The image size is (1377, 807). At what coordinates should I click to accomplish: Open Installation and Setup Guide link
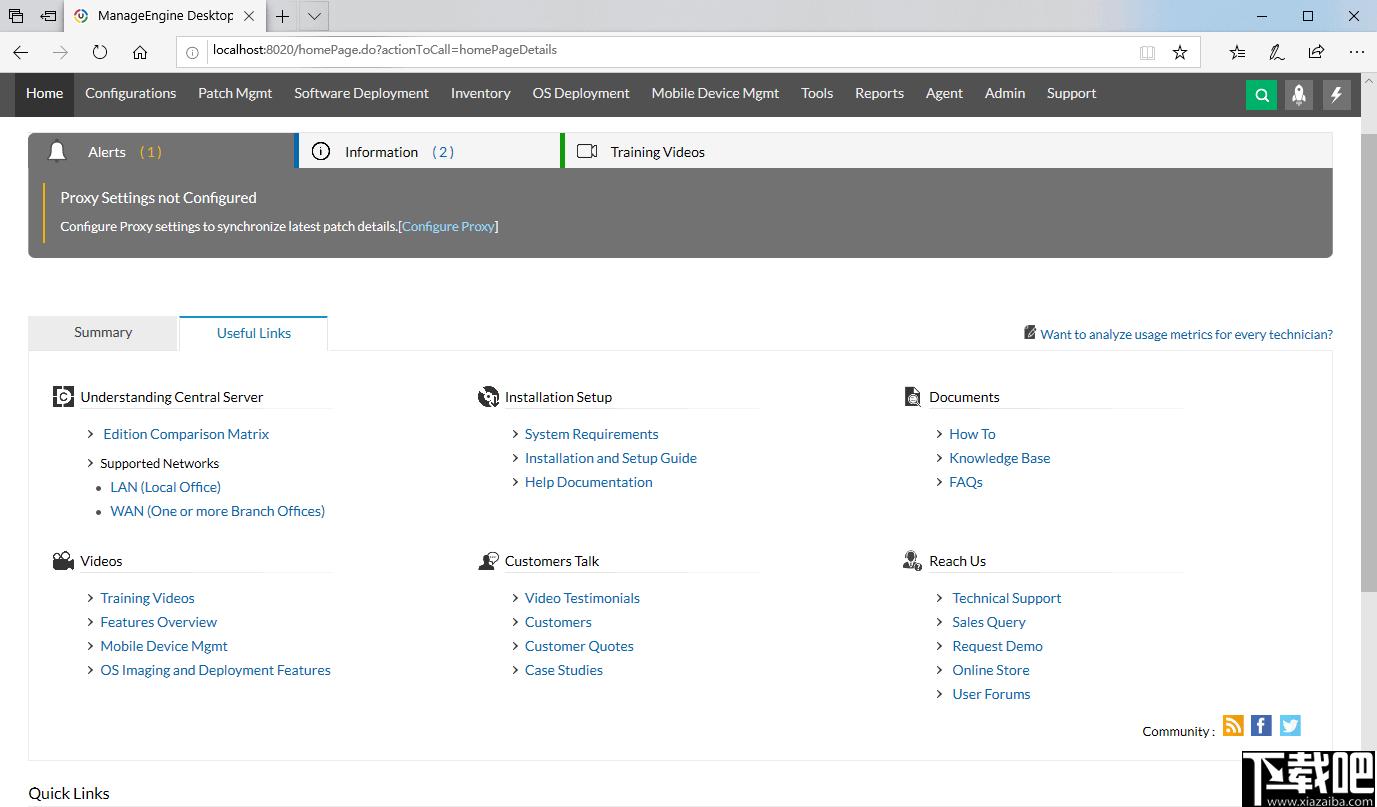pos(611,458)
